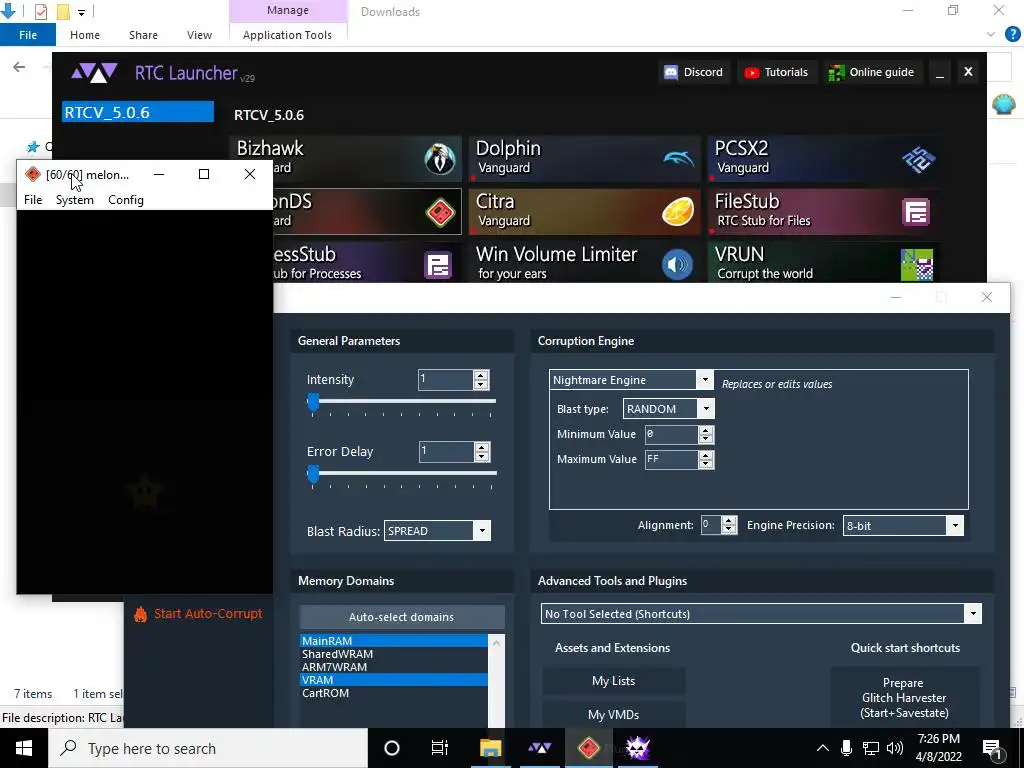Expand the Explorer ribbon chevron
The height and width of the screenshot is (768, 1024).
coord(991,35)
